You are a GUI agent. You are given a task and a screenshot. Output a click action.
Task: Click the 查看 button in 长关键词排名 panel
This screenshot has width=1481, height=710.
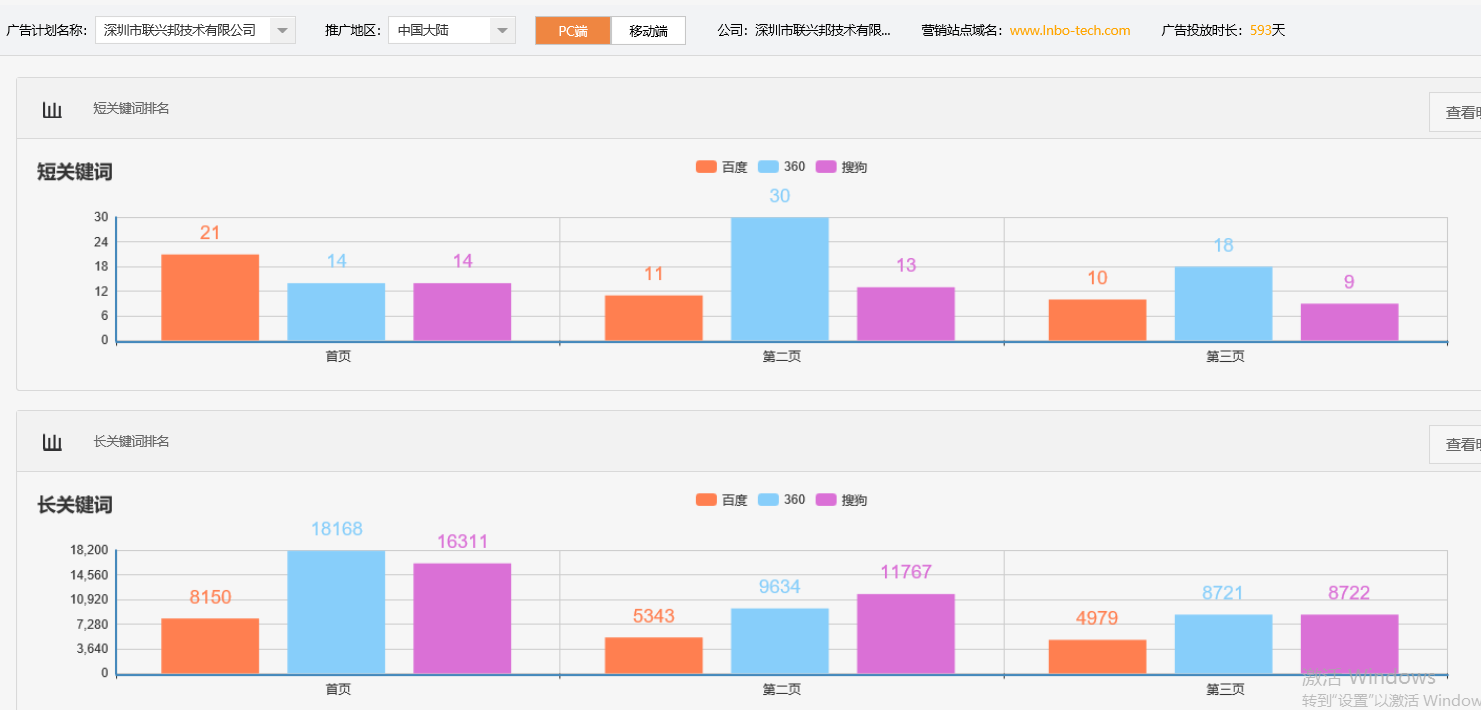click(1456, 445)
